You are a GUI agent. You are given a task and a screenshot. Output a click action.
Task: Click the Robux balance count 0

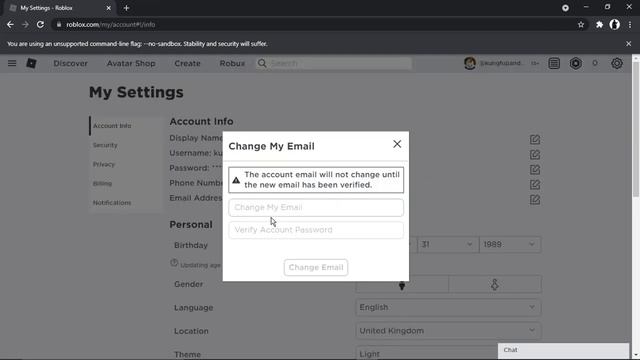(x=595, y=63)
